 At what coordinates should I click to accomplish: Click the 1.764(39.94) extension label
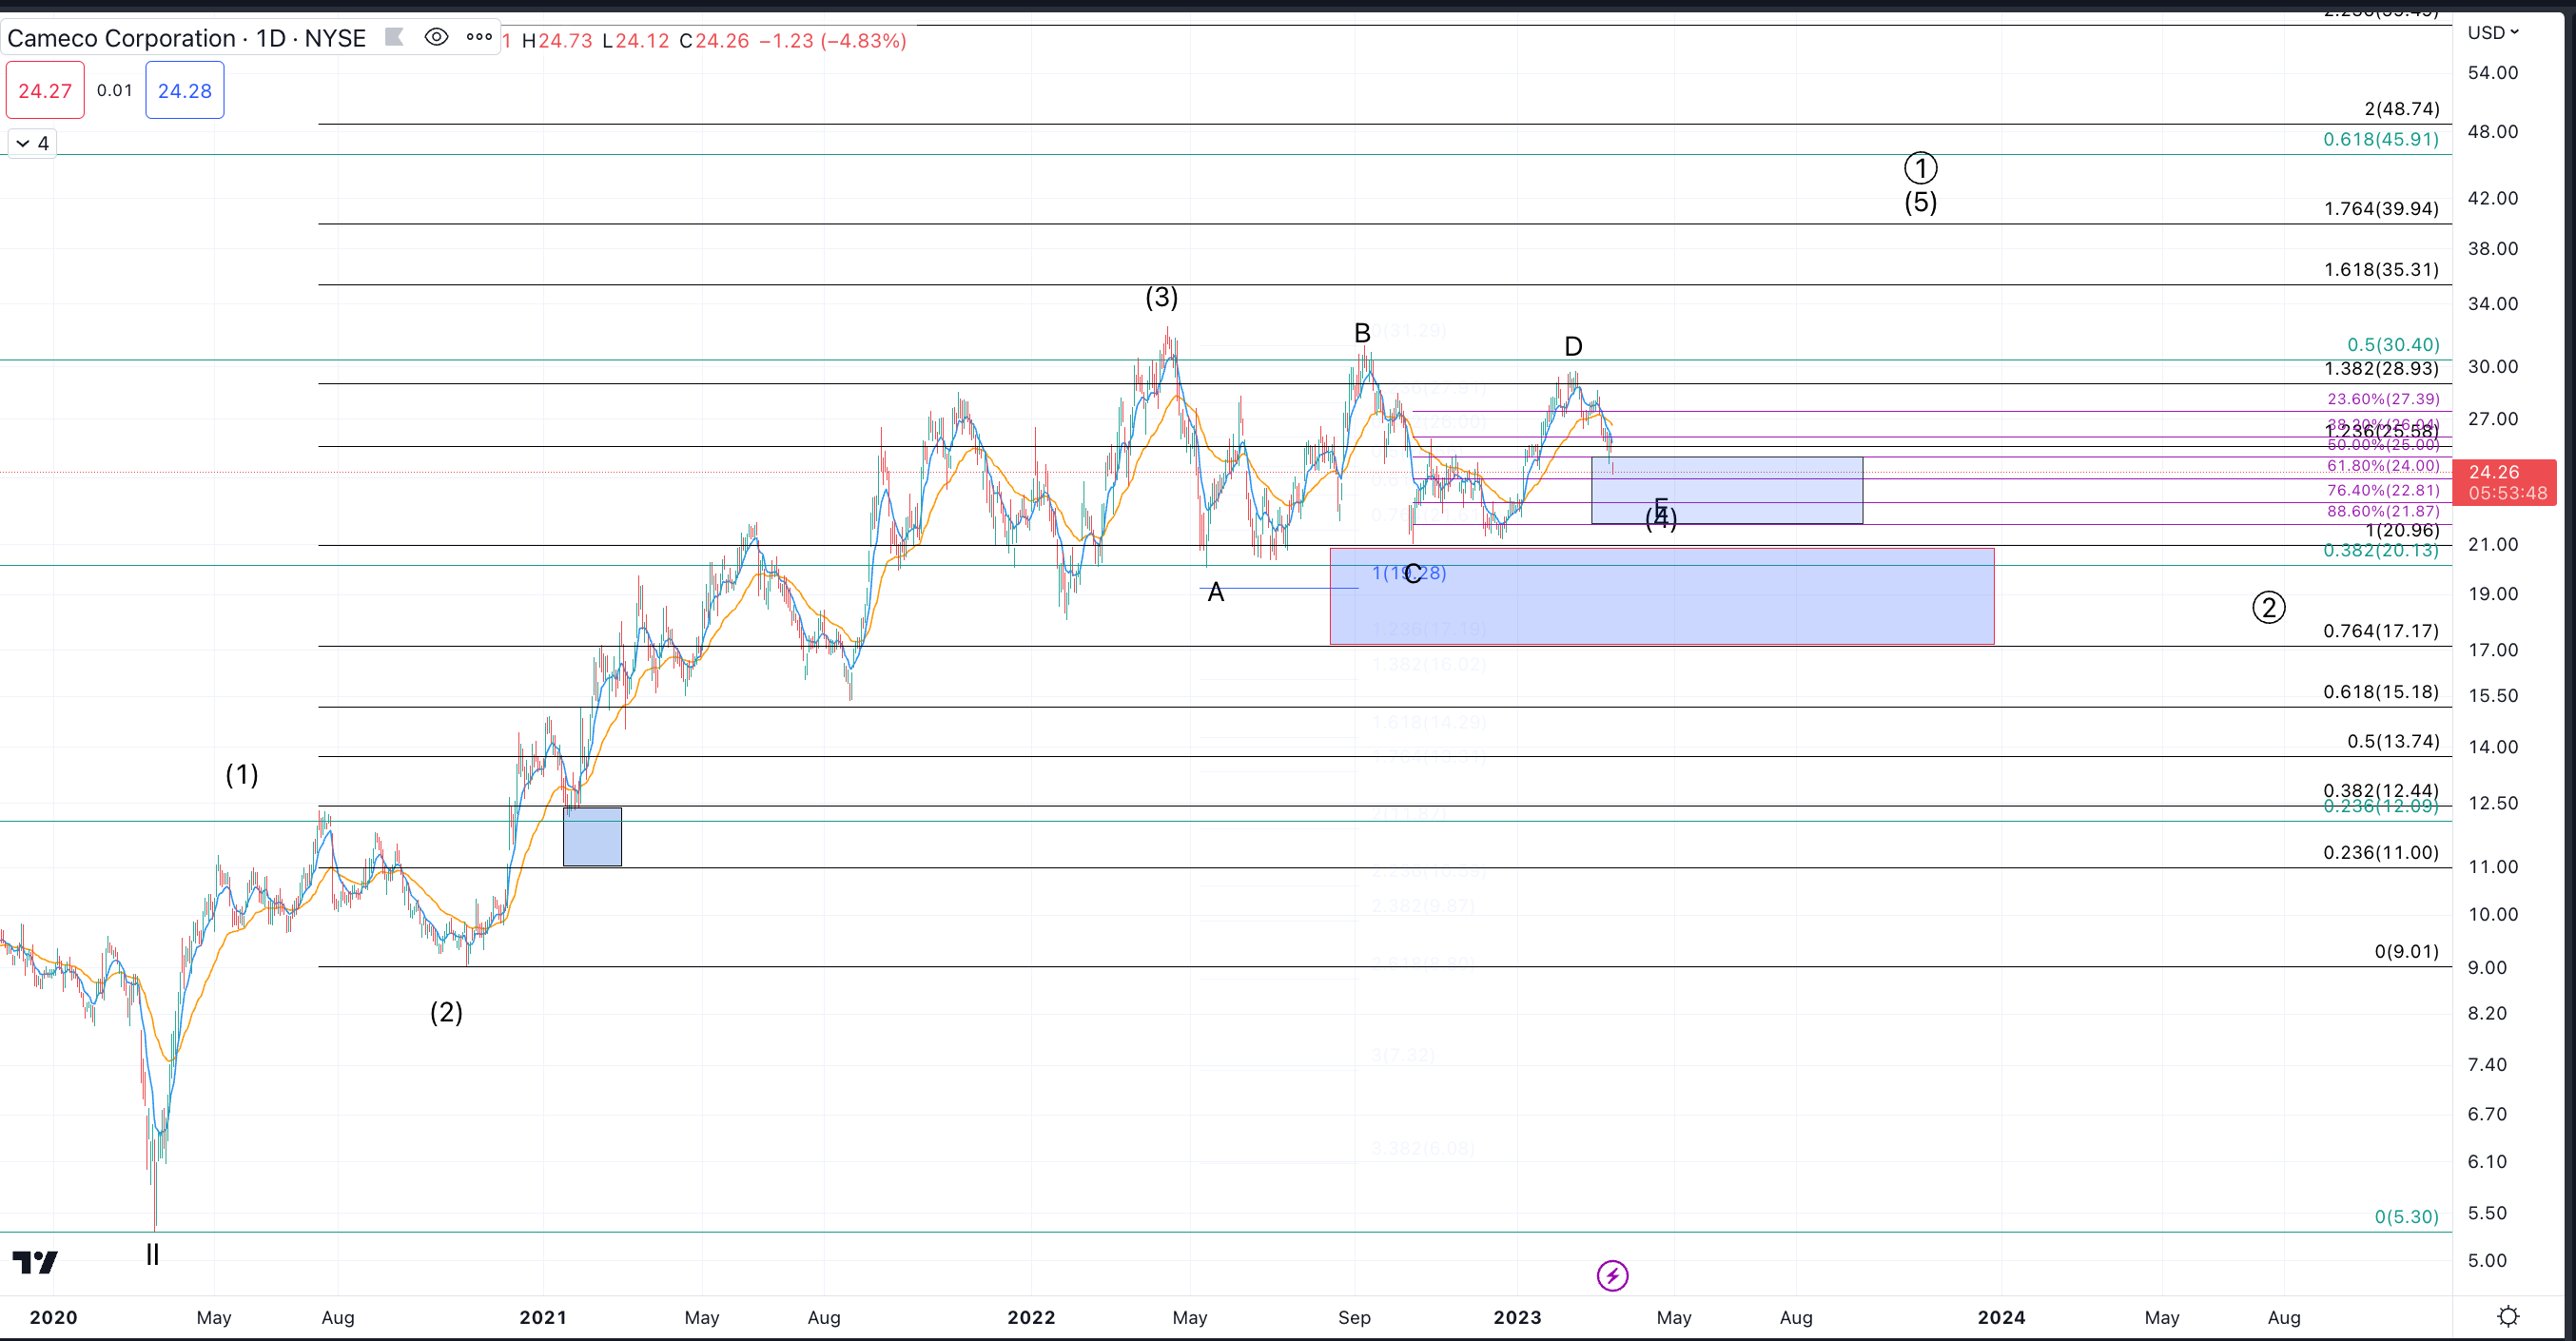[x=2380, y=209]
